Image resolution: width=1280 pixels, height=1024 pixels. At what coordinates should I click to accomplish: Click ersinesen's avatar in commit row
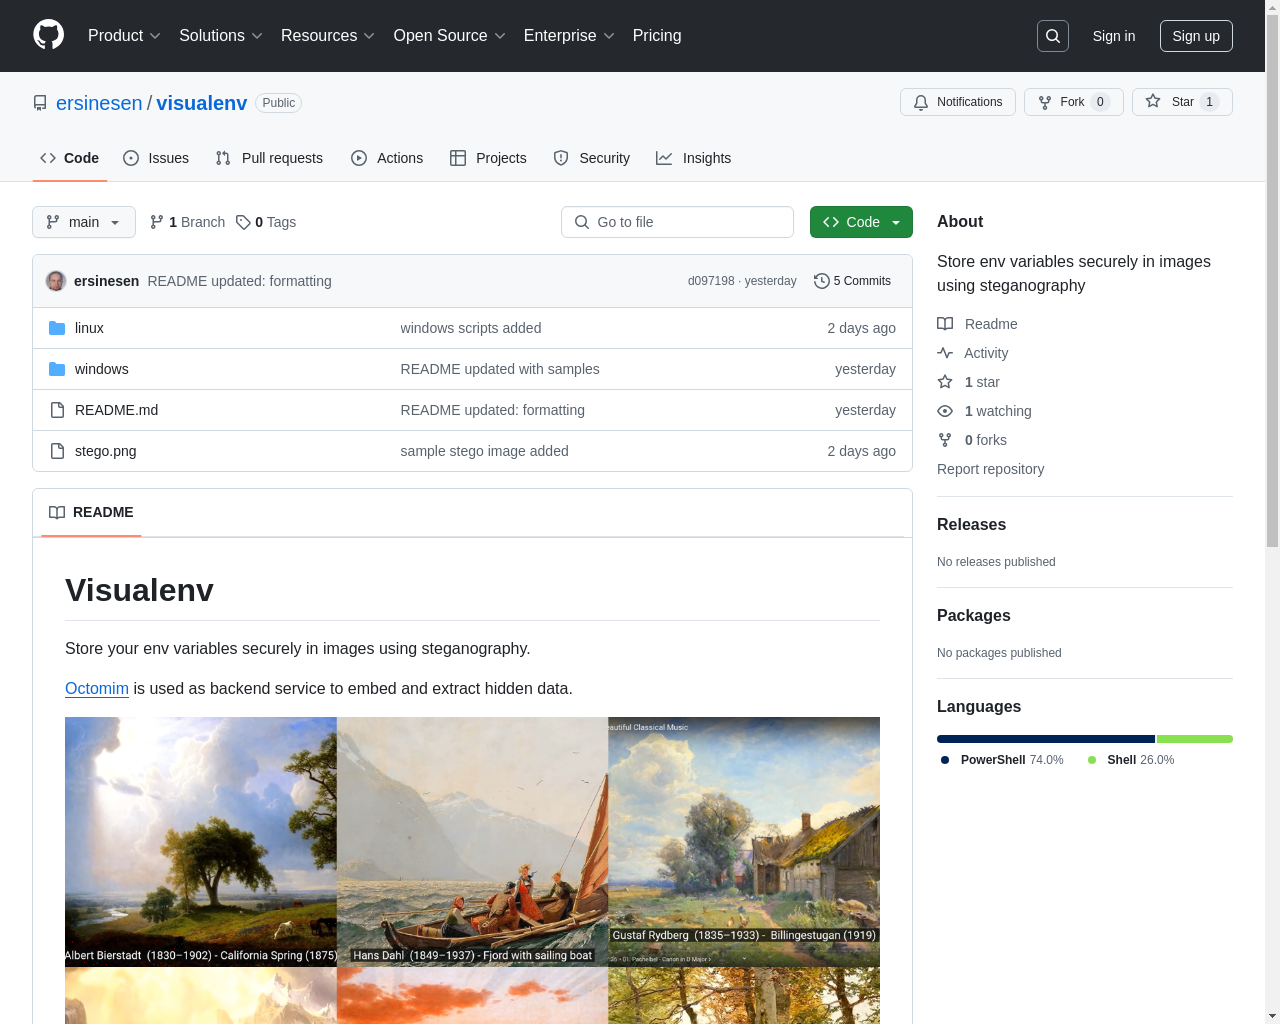tap(56, 281)
